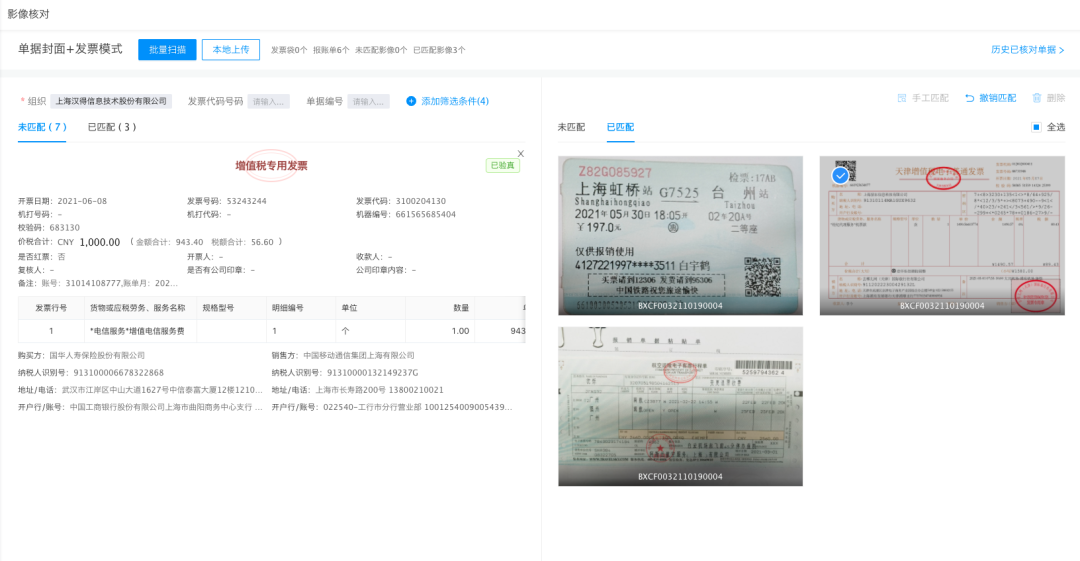The height and width of the screenshot is (561, 1080).
Task: Focus the 单据编号 input field
Action: click(x=368, y=101)
